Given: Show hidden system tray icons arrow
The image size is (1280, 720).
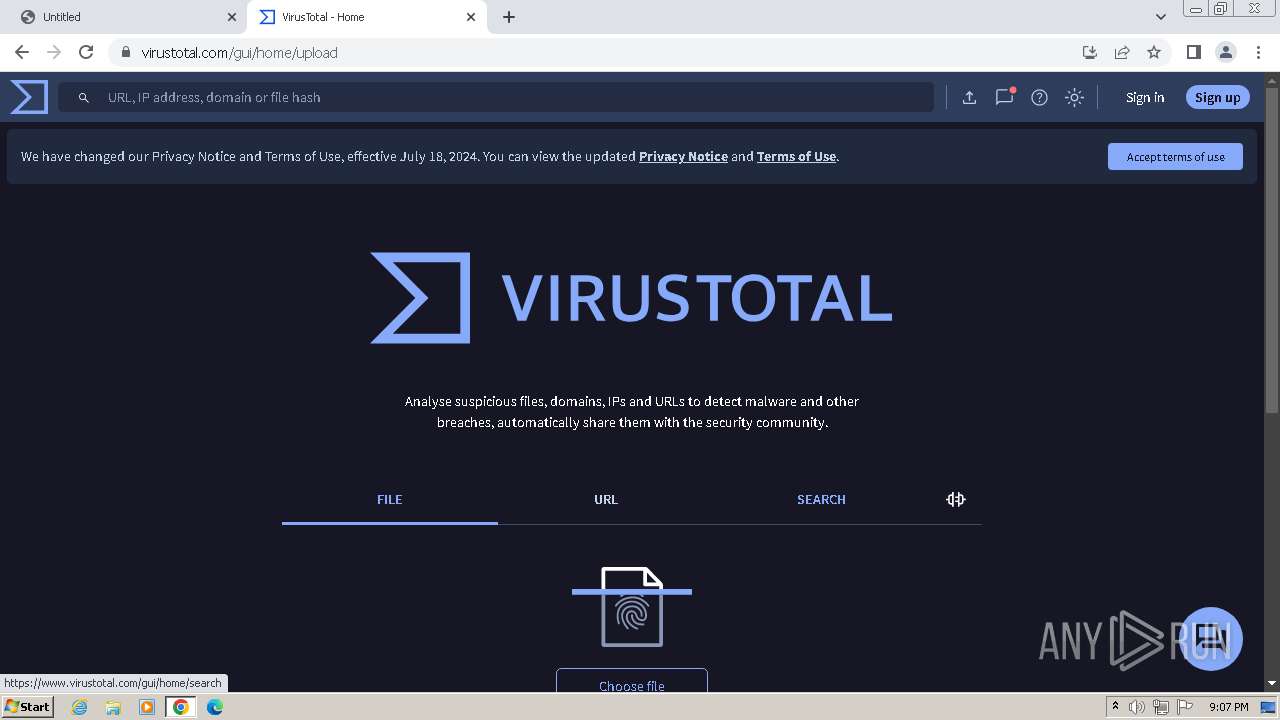Looking at the screenshot, I should coord(1115,707).
